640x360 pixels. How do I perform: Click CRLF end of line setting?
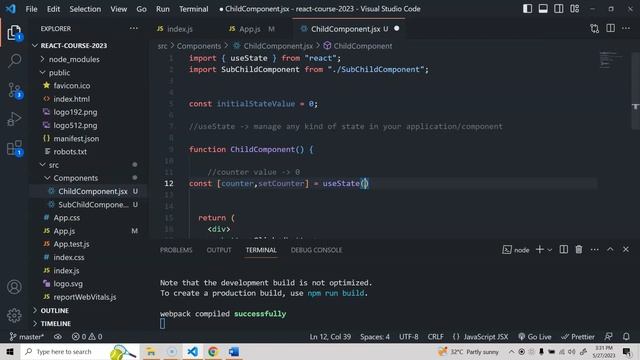coord(436,337)
